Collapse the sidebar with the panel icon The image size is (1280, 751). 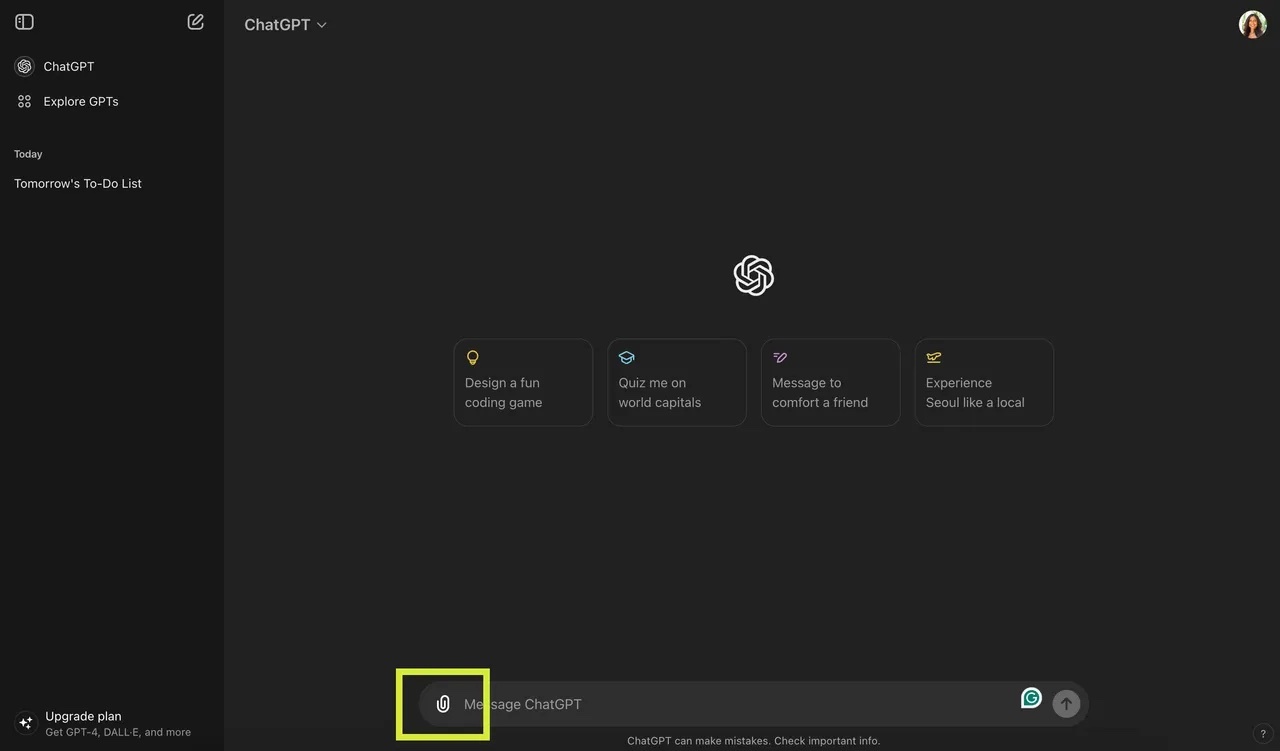point(25,22)
